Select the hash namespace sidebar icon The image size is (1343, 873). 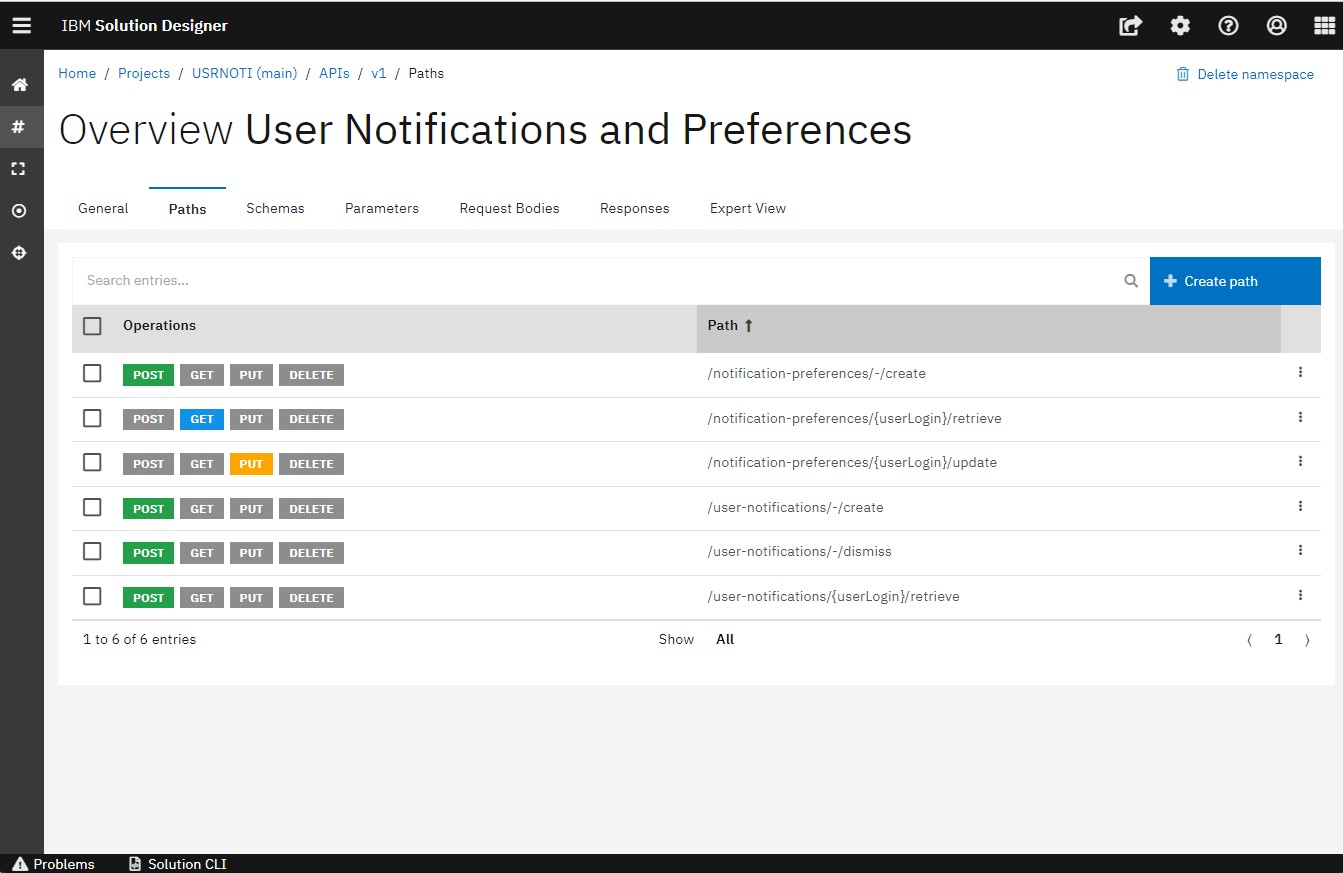click(x=19, y=127)
